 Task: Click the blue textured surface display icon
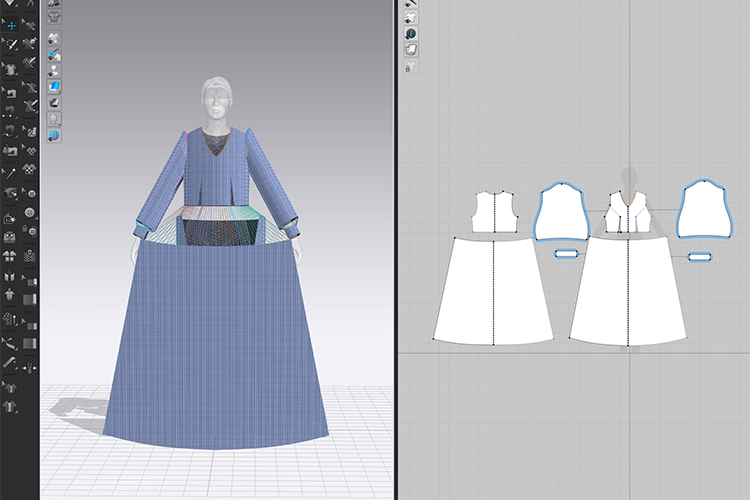coord(53,86)
